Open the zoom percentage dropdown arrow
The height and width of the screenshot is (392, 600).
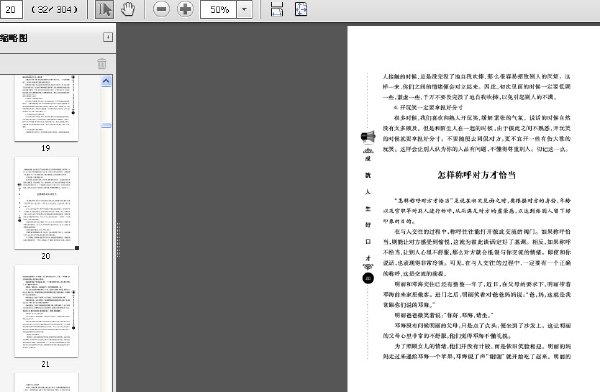tap(244, 10)
